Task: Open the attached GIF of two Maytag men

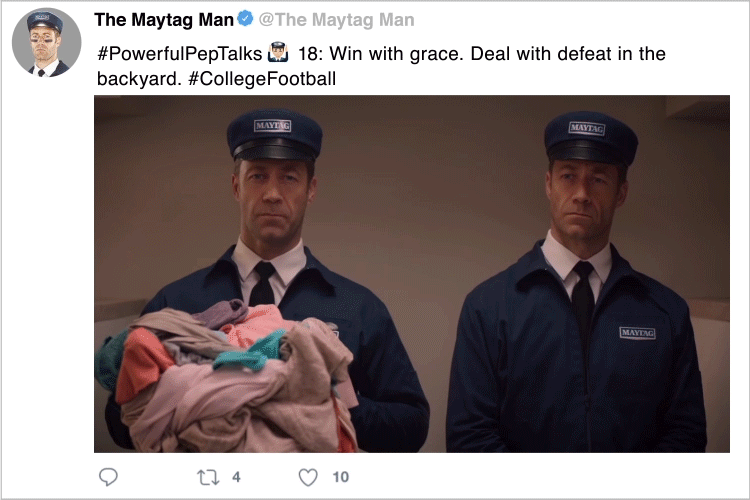Action: click(412, 274)
